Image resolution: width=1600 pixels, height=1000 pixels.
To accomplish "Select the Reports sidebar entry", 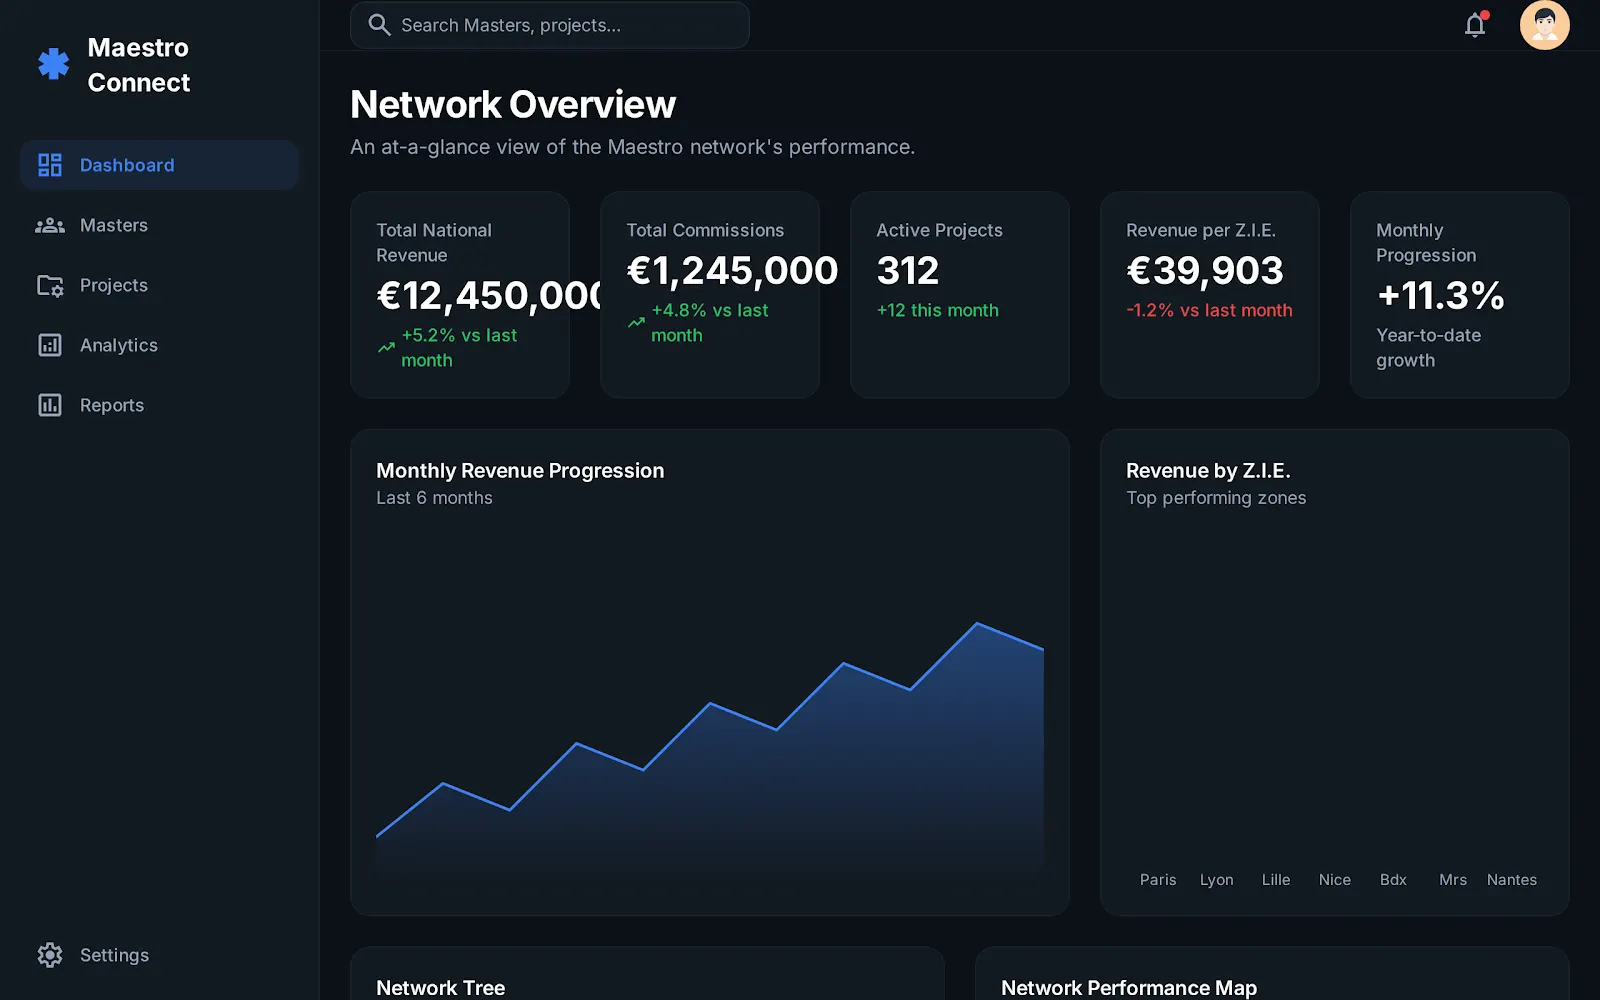I will coord(160,405).
